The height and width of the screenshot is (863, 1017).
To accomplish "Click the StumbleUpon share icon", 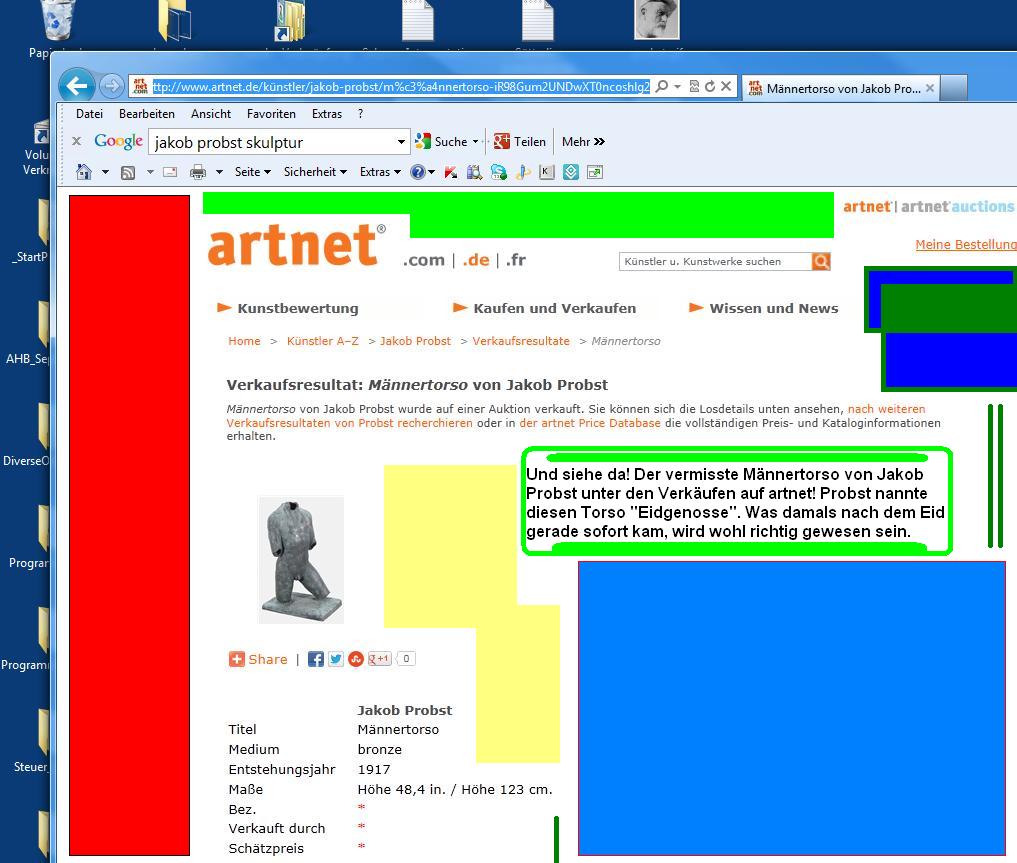I will tap(355, 659).
